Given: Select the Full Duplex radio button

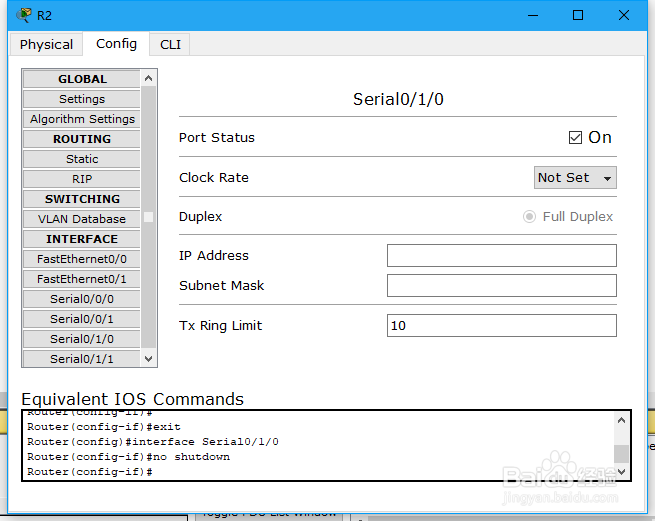Looking at the screenshot, I should coord(529,216).
